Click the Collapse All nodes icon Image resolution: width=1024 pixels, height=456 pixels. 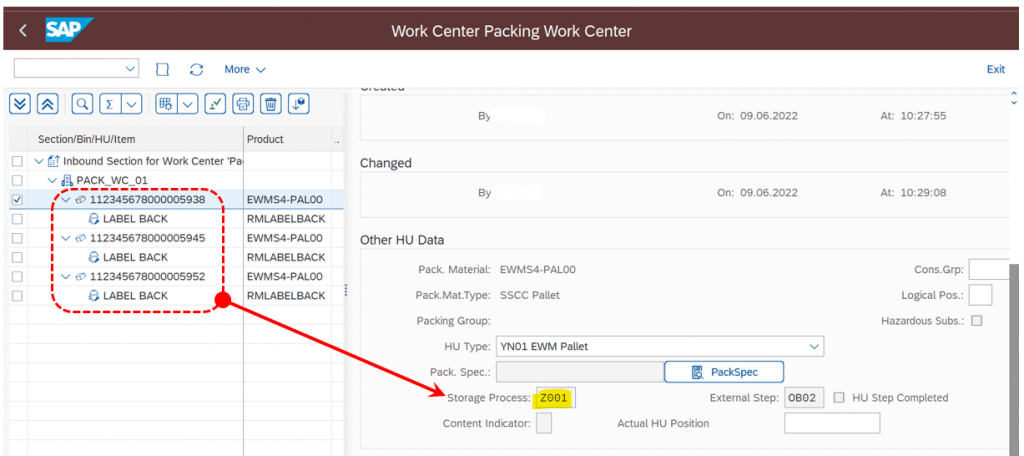tap(48, 104)
